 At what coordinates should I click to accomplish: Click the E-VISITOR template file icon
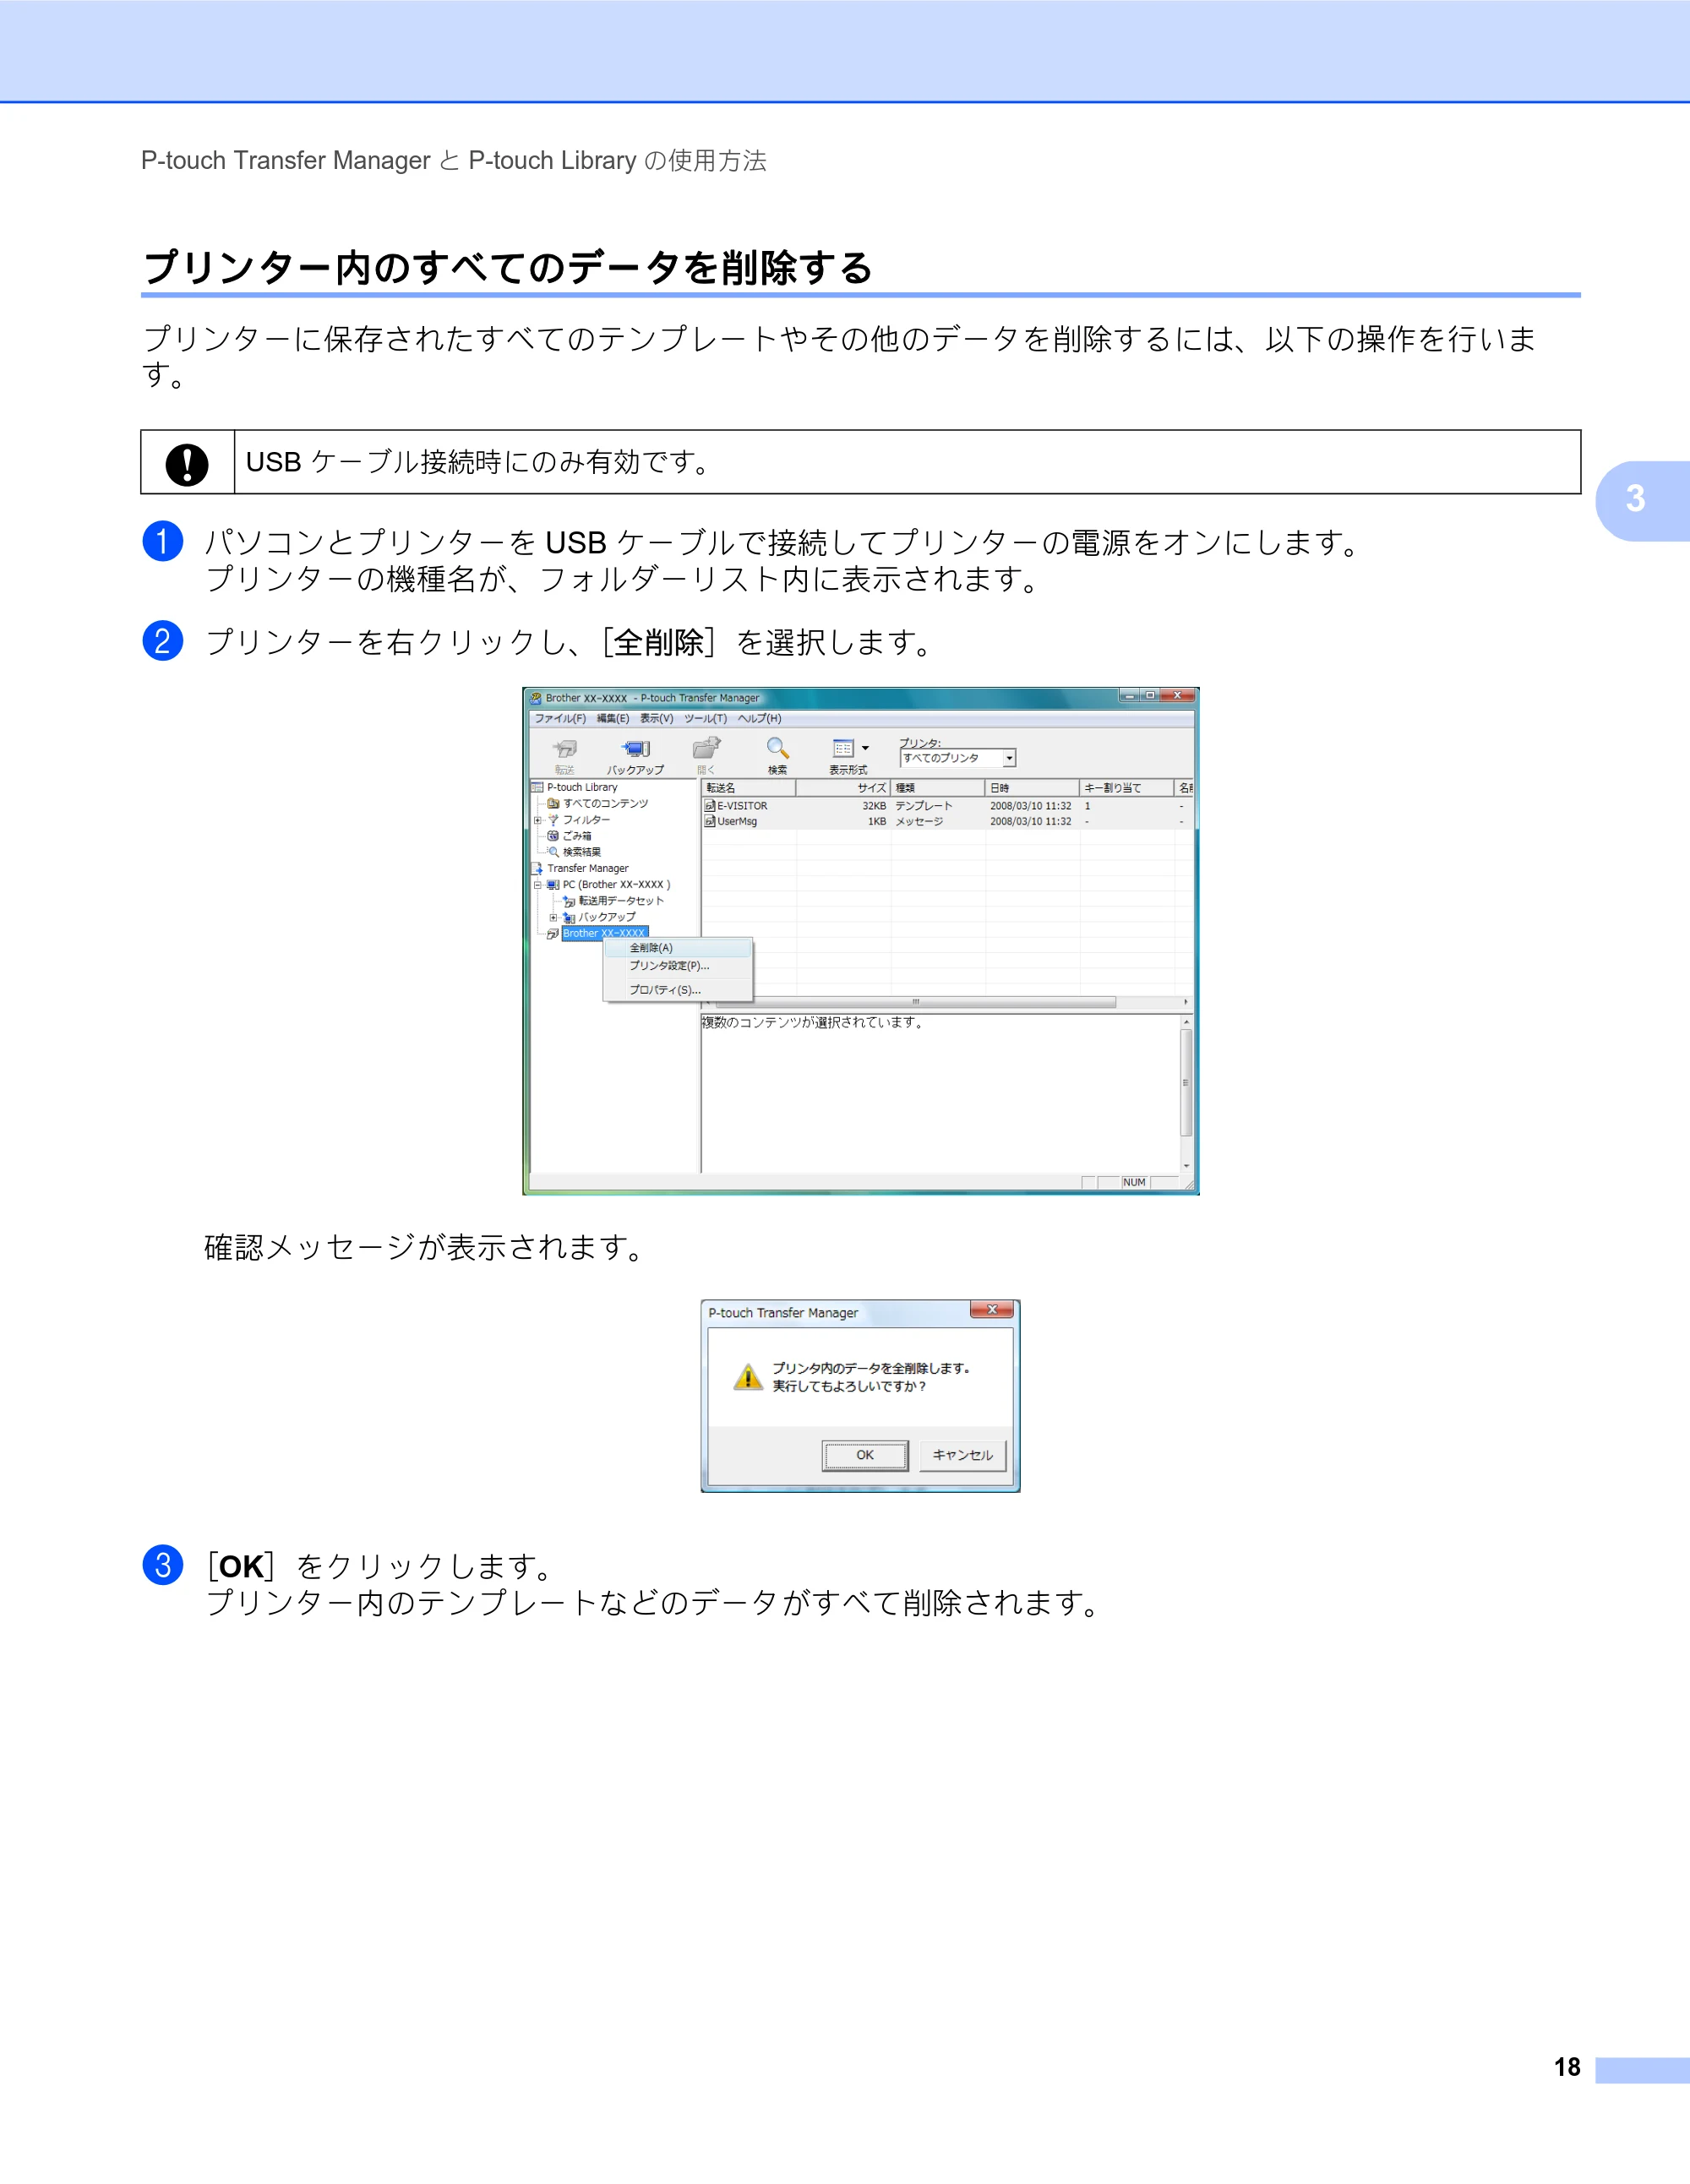point(710,806)
